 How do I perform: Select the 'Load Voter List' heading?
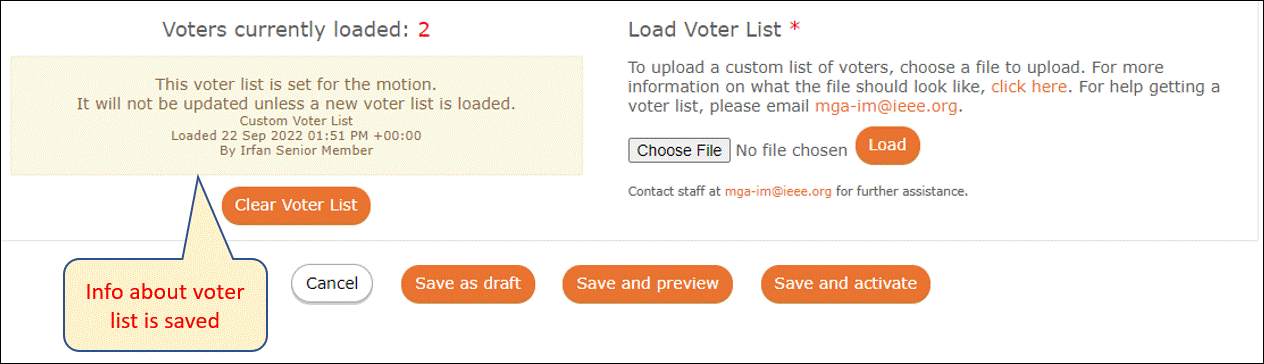[x=704, y=29]
